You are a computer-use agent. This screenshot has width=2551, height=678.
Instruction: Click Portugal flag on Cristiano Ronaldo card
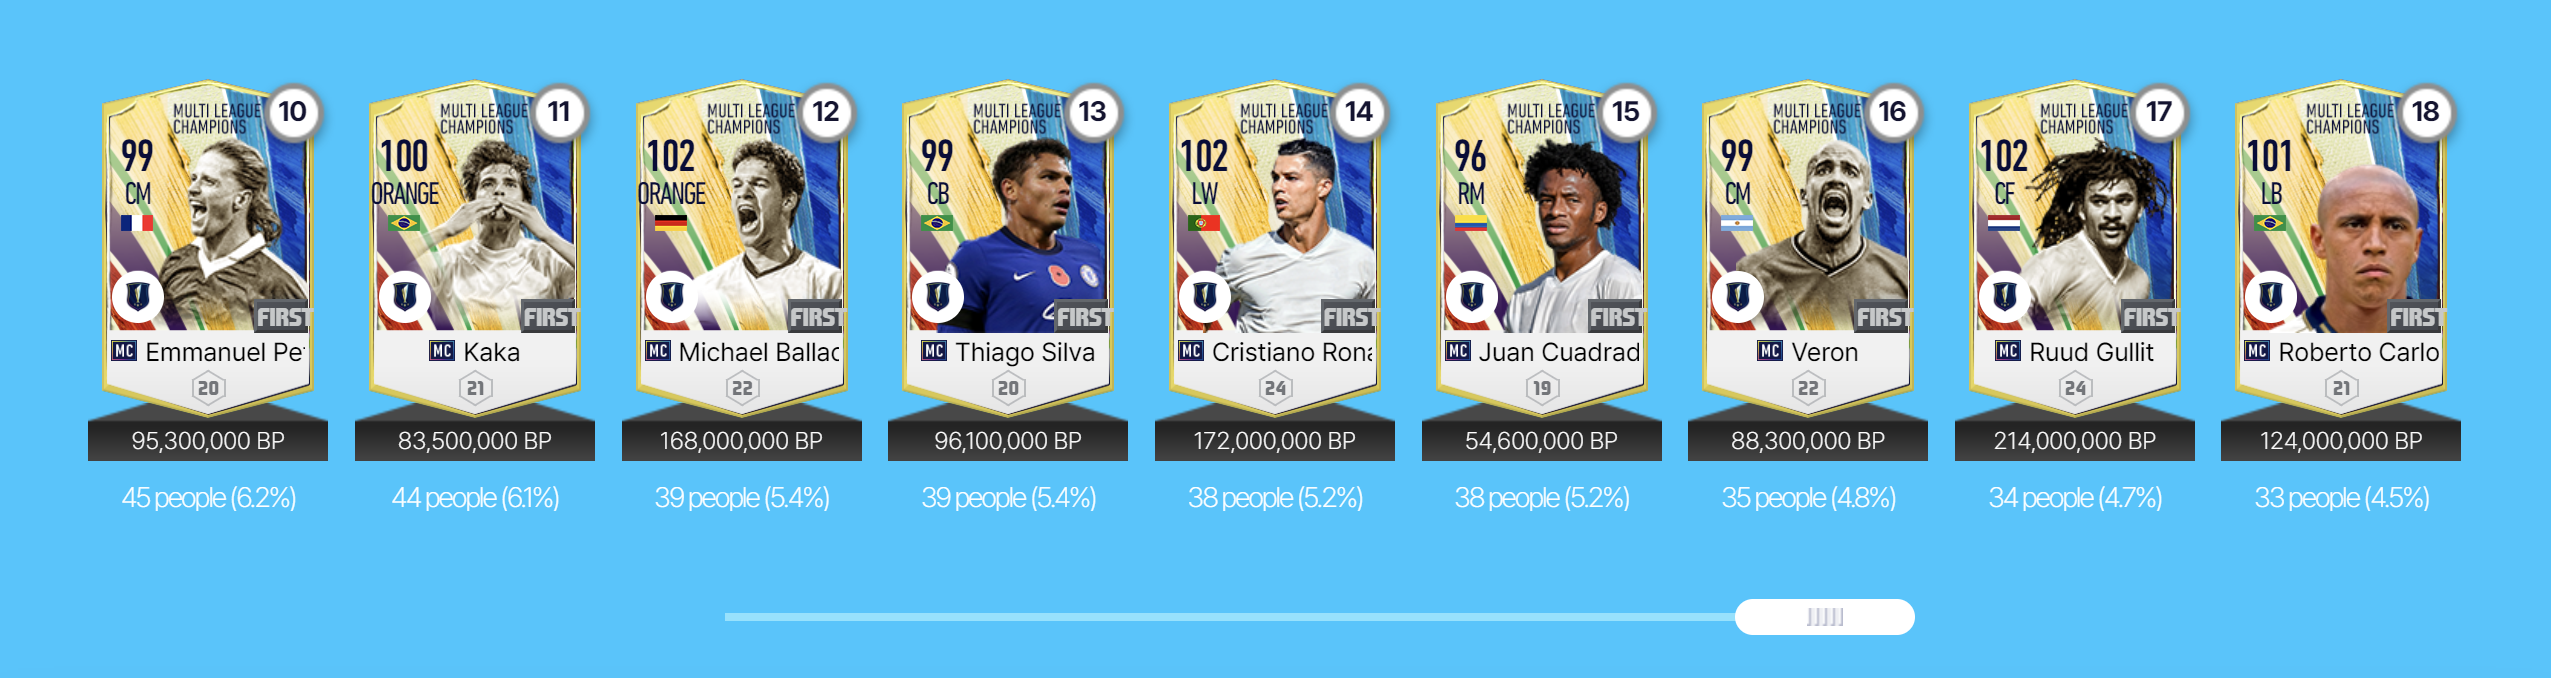[1203, 223]
